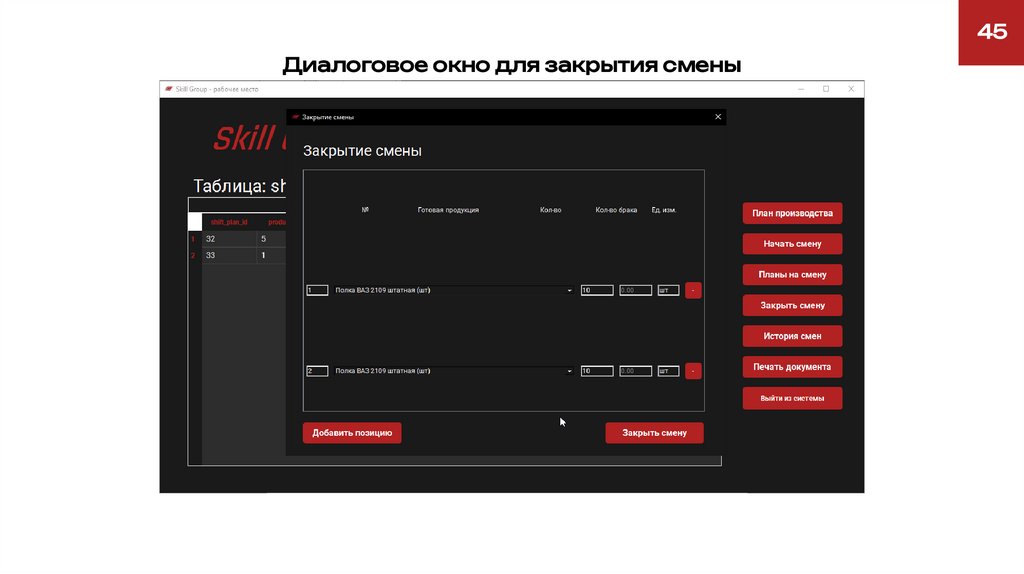The height and width of the screenshot is (574, 1024).
Task: Click the Закрытие смены dialog heading
Action: click(x=362, y=151)
